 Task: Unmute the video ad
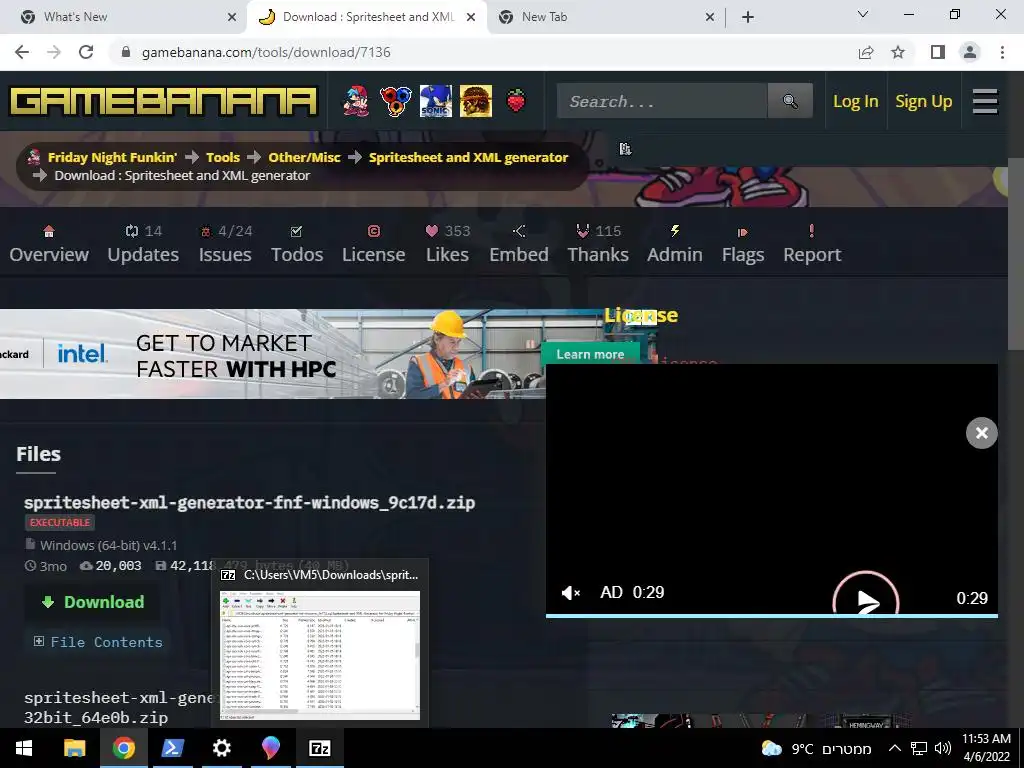coord(571,592)
